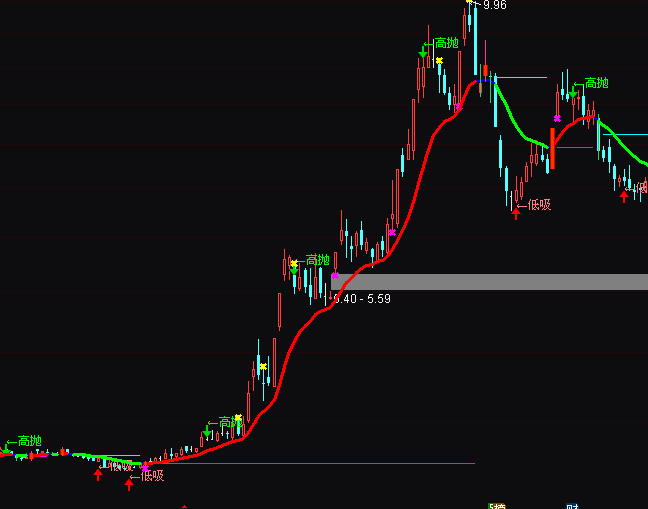The height and width of the screenshot is (509, 648).
Task: Click the 5.40 - 5.59 price range text
Action: (x=362, y=299)
